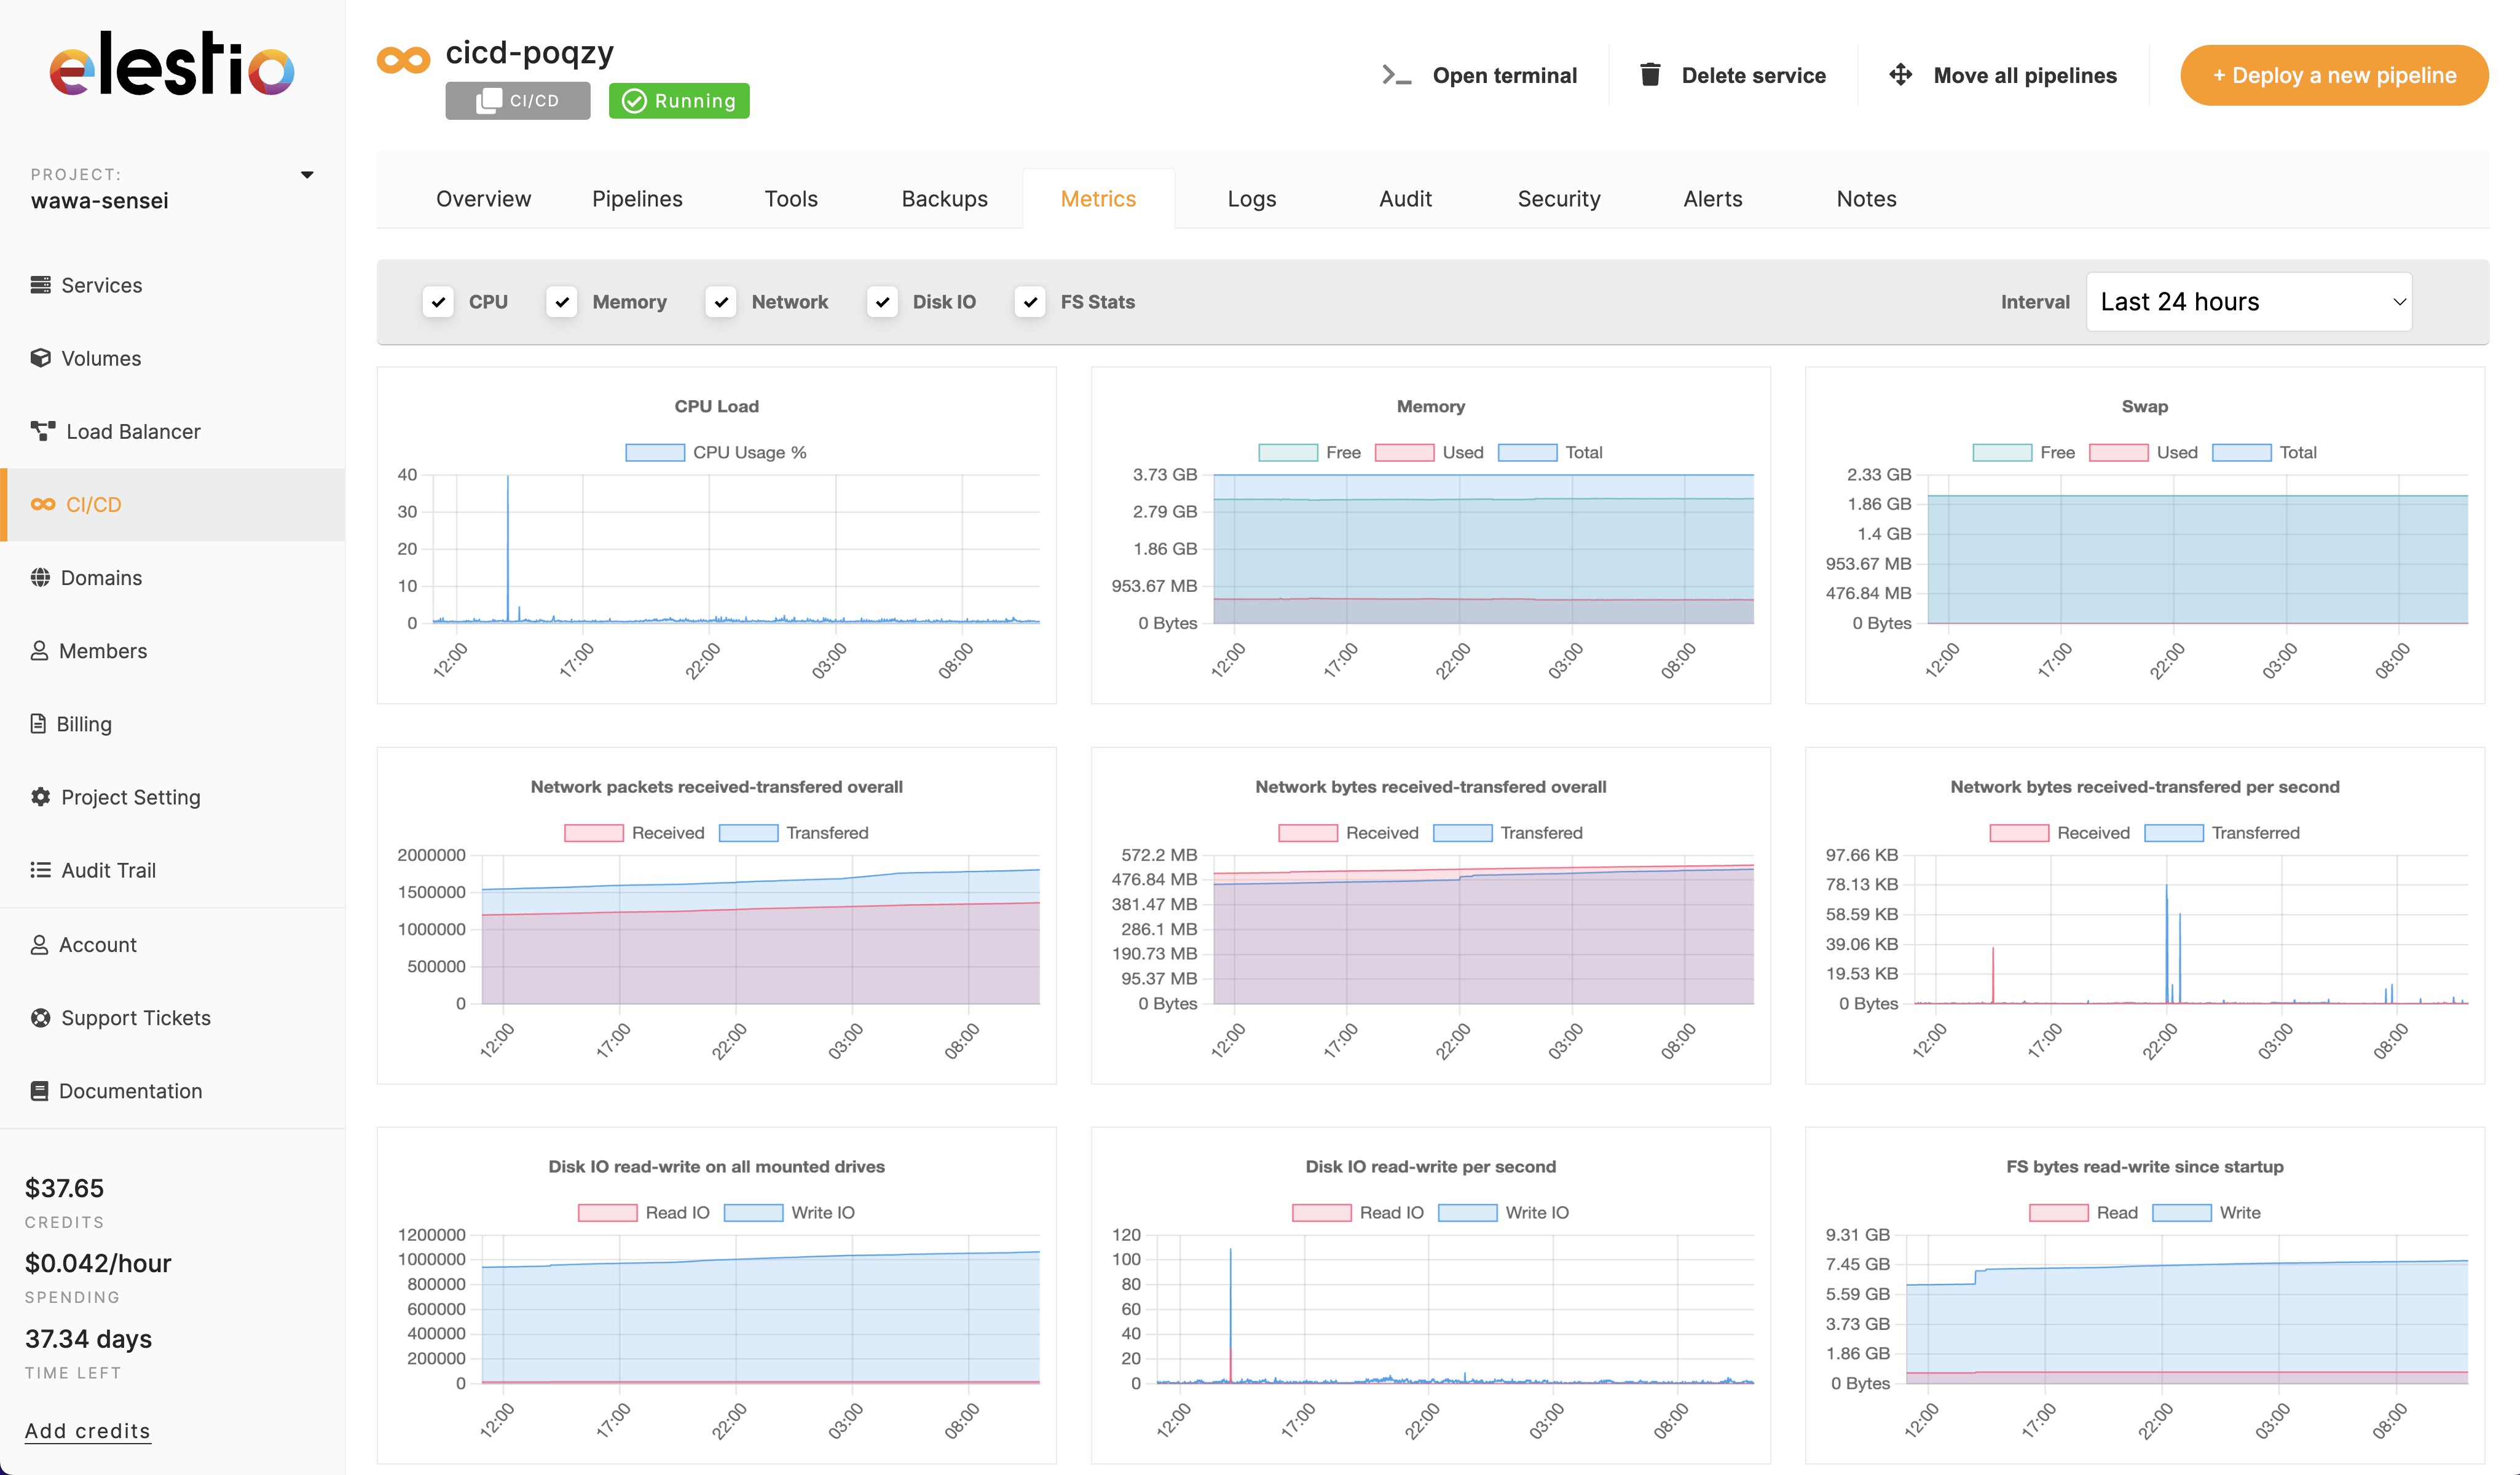Open Support Tickets from the sidebar
2520x1475 pixels.
(x=136, y=1017)
